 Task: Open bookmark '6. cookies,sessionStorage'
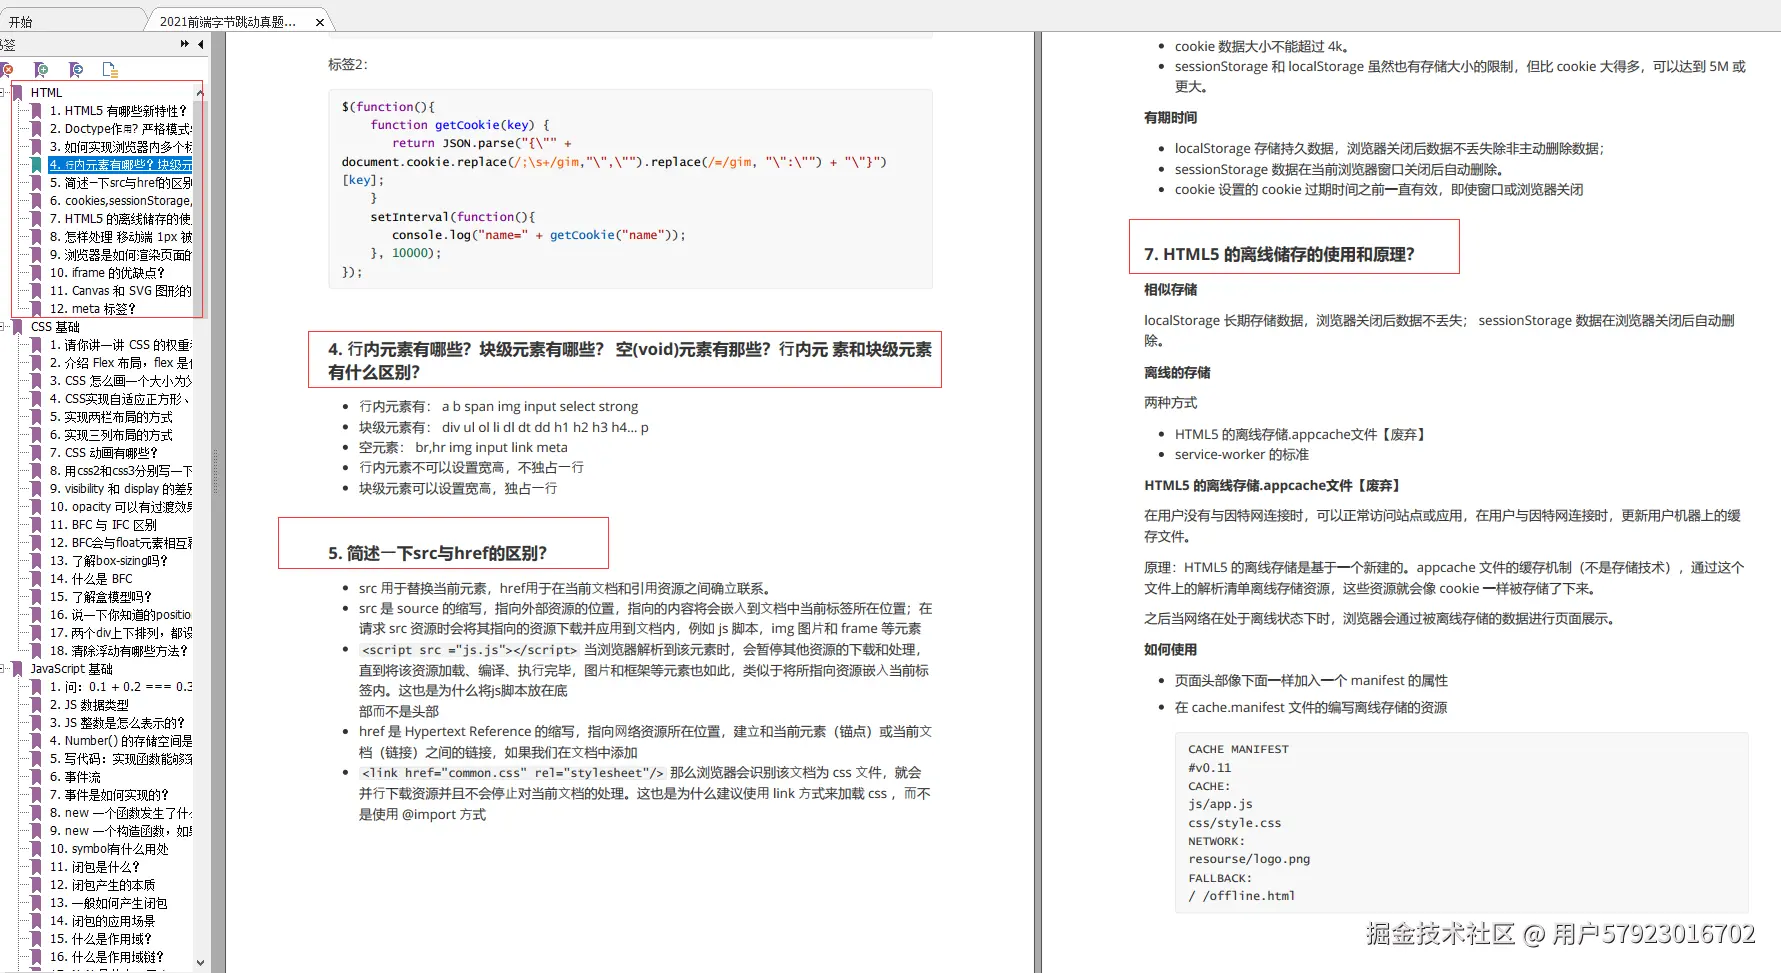[x=120, y=201]
